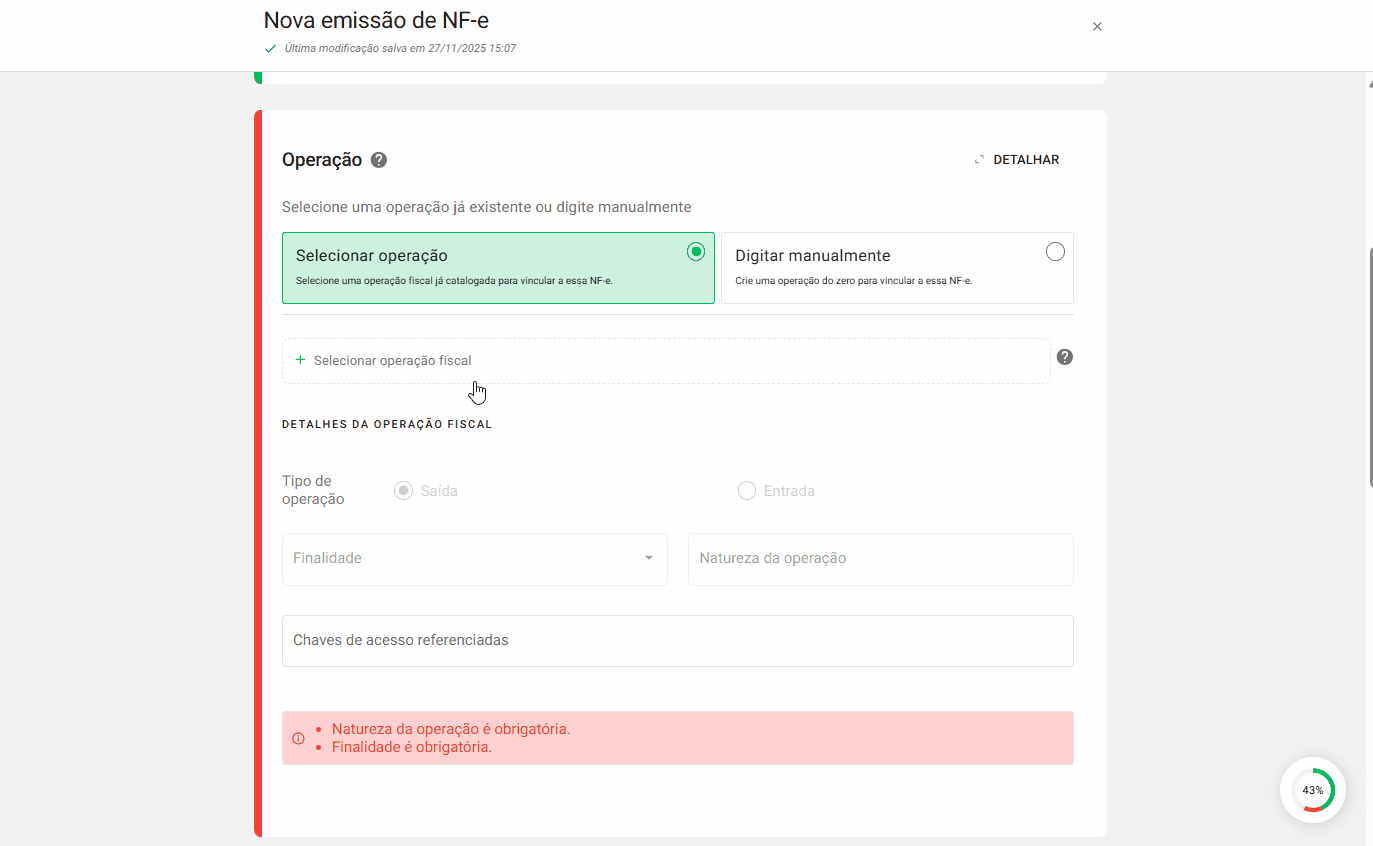Focus the Chaves de acesso referenciadas field
1373x846 pixels.
pyautogui.click(x=678, y=641)
